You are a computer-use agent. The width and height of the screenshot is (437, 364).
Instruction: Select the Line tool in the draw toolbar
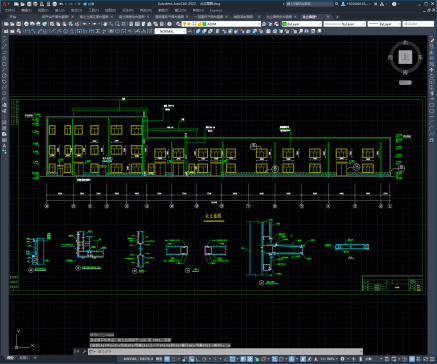tap(4, 40)
